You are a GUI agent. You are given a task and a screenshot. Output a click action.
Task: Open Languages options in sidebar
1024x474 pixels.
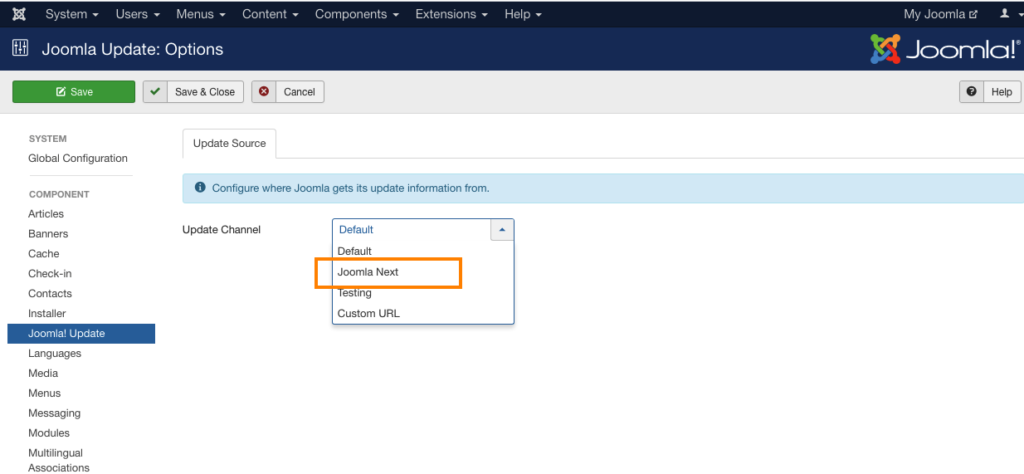pos(55,354)
